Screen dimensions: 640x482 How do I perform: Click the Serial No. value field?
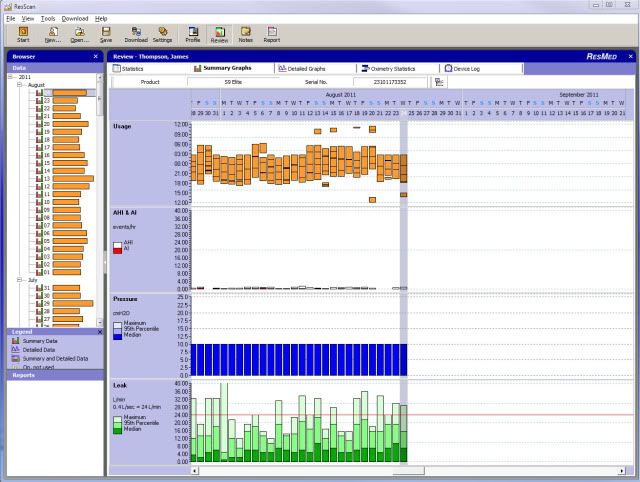[390, 82]
